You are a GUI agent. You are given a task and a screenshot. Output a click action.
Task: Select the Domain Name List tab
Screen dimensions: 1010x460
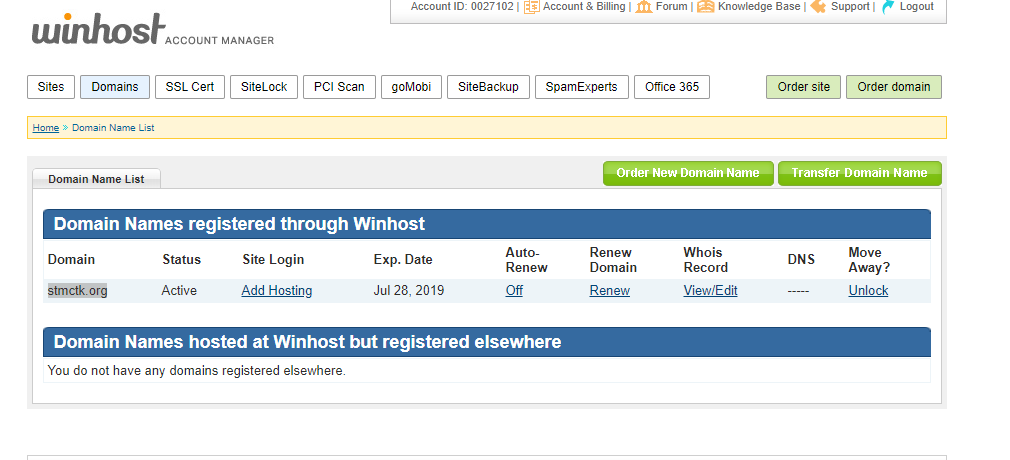click(x=96, y=179)
